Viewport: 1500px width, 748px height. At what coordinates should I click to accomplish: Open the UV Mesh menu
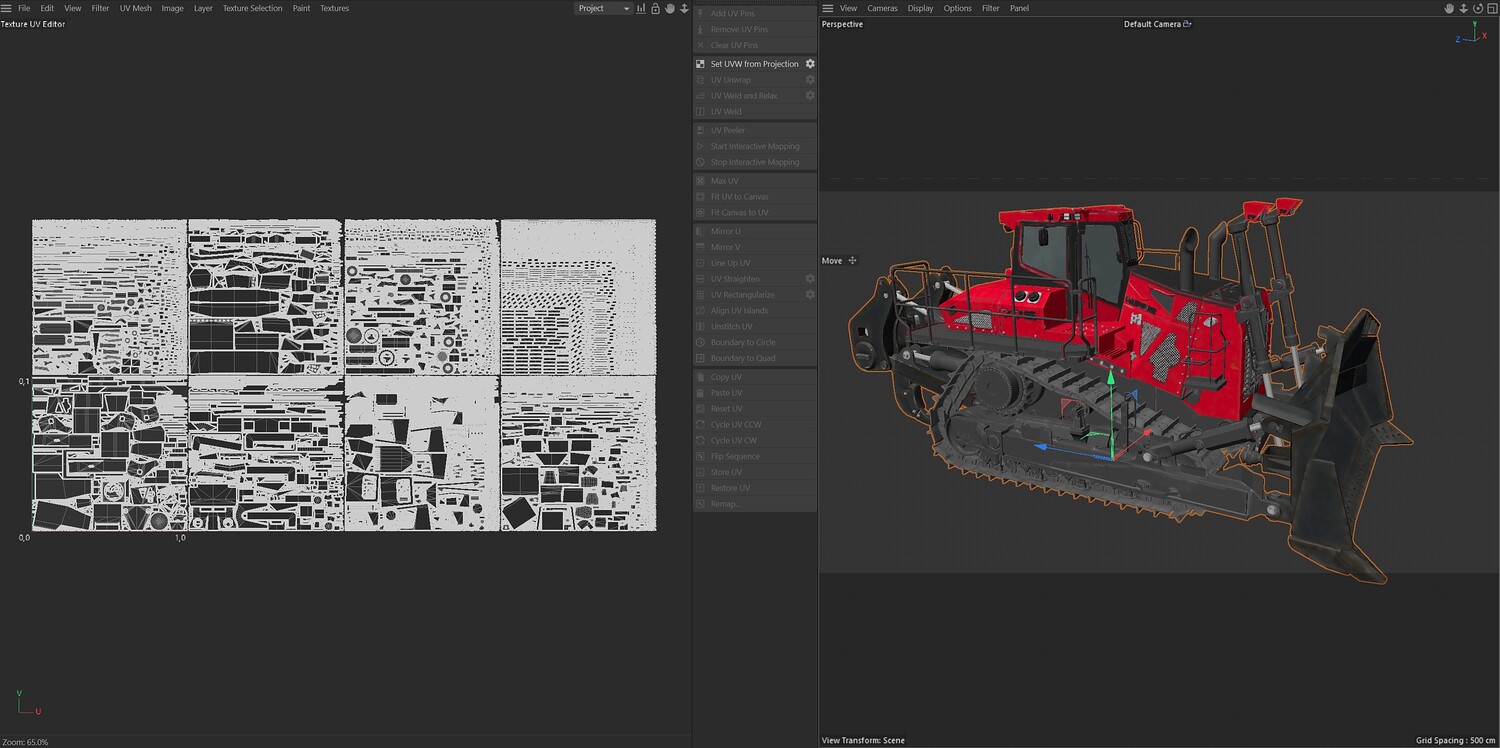[135, 8]
